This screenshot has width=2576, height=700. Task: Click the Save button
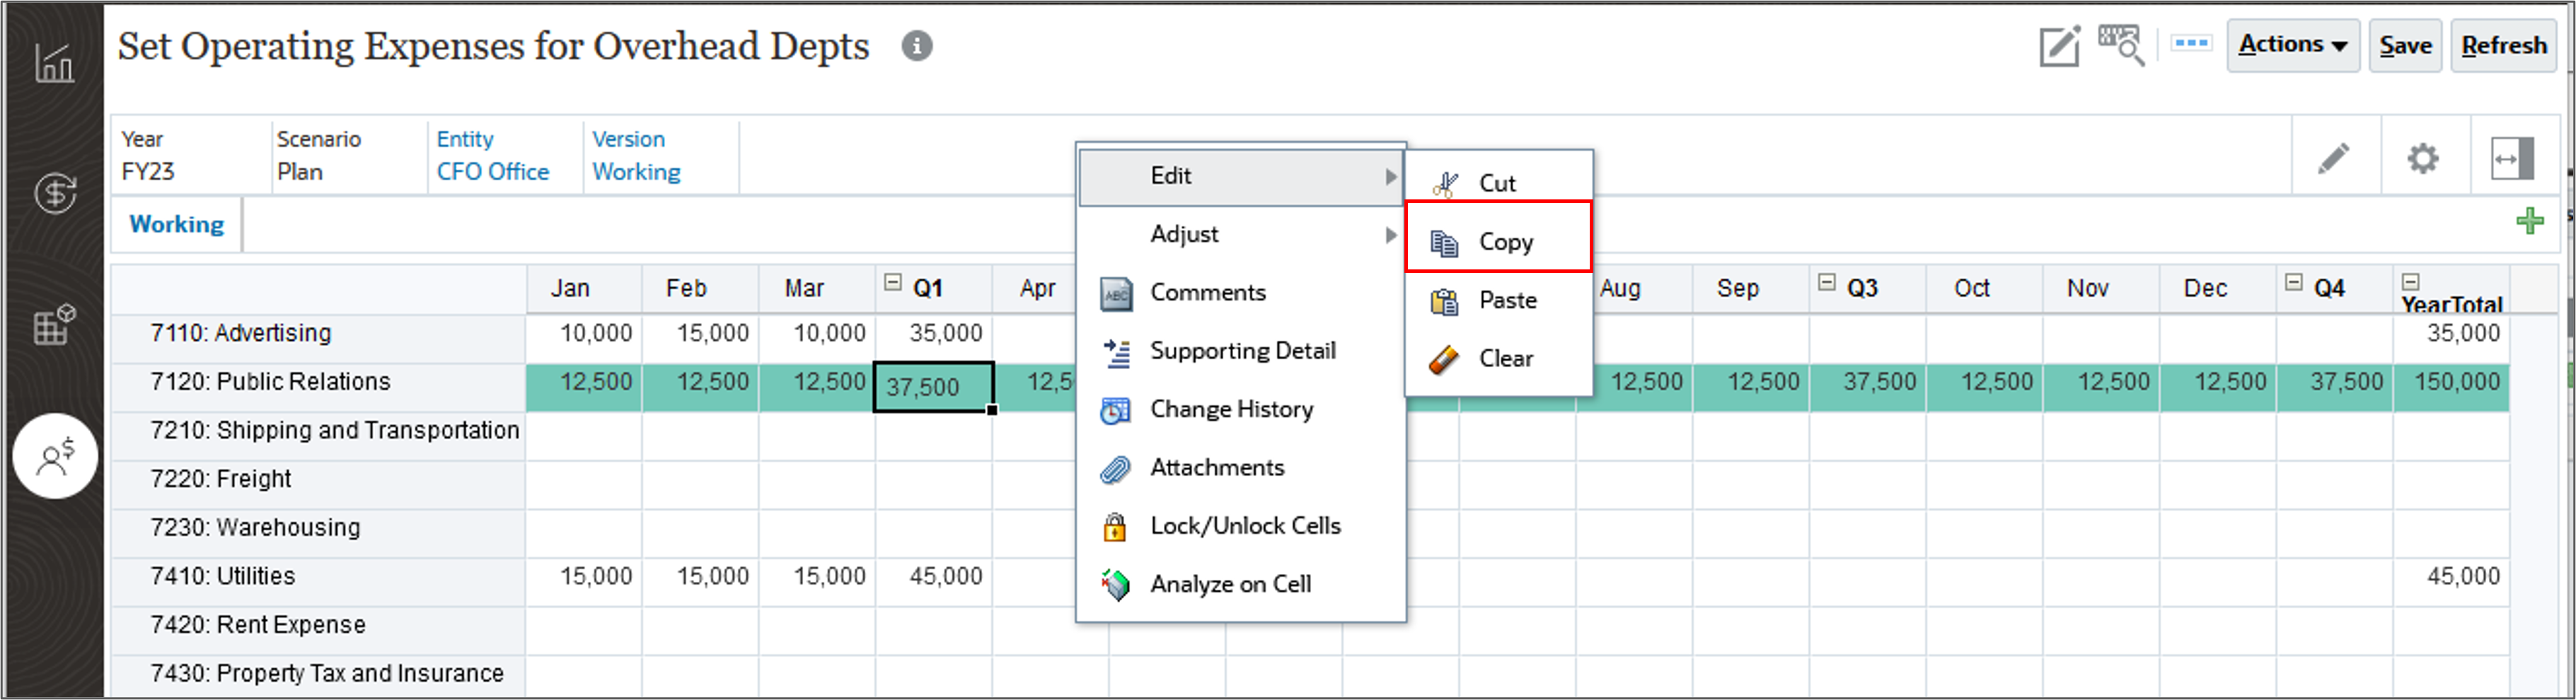(x=2405, y=45)
